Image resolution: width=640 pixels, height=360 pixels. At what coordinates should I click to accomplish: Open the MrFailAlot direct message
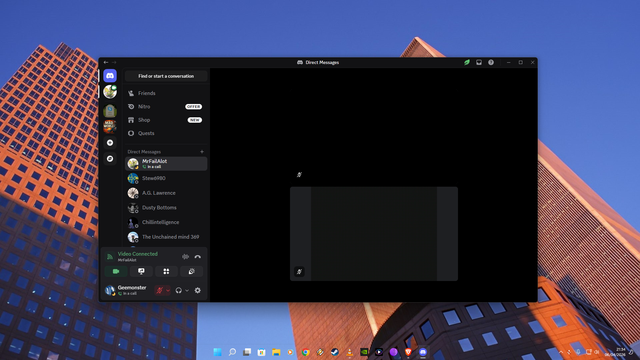coord(166,164)
